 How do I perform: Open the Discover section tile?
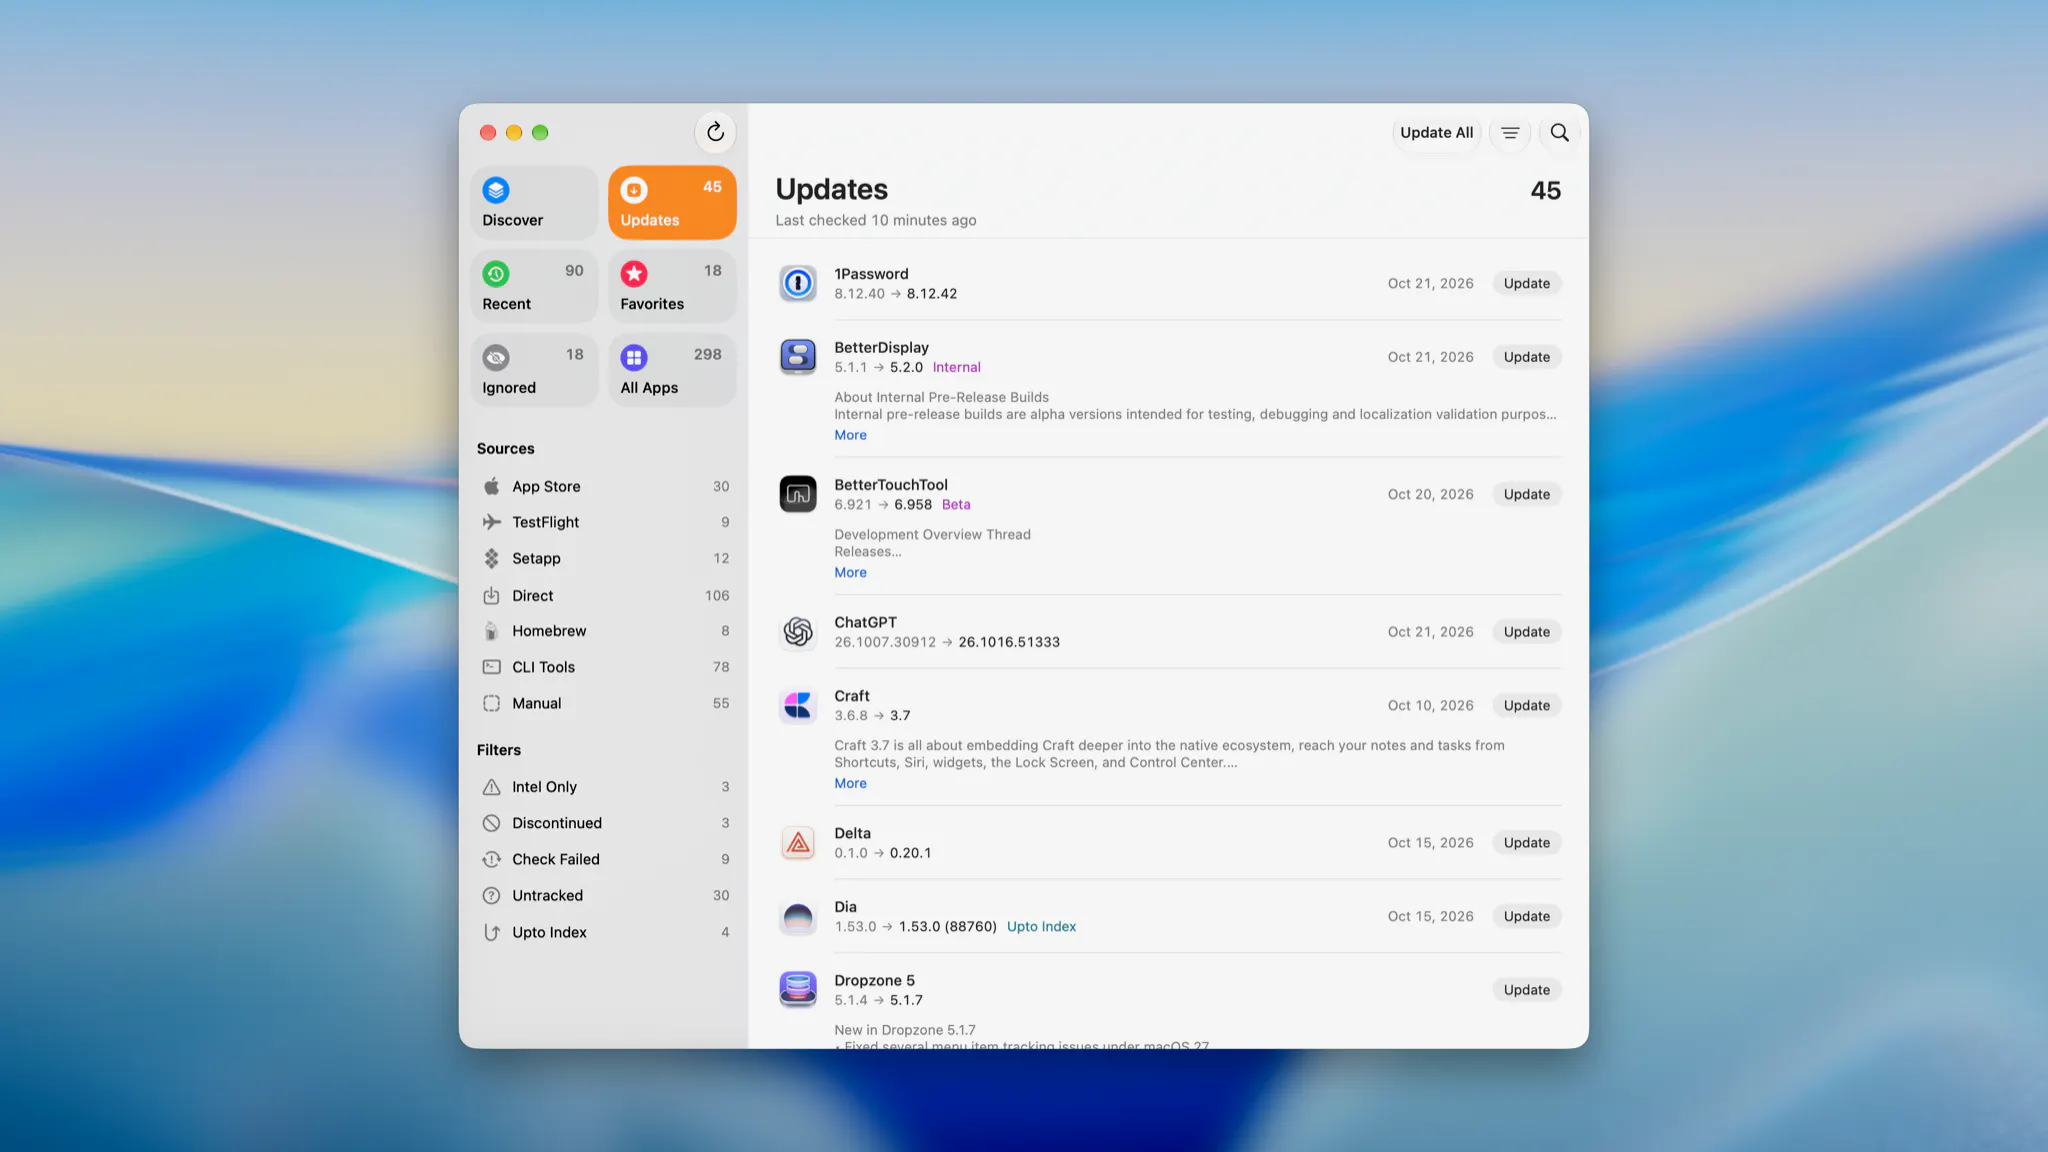coord(534,203)
